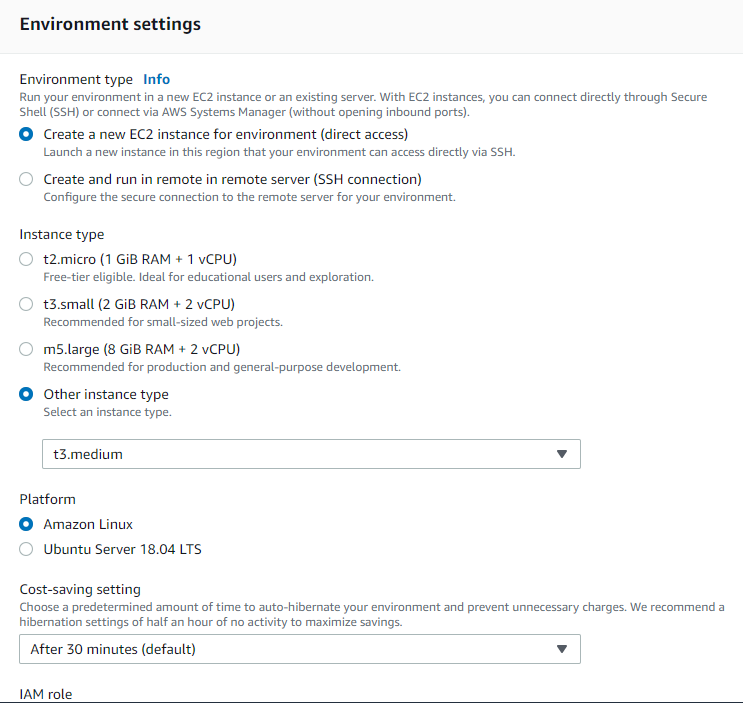
Task: Click the After 30 minutes (default) dropdown text
Action: pos(112,649)
